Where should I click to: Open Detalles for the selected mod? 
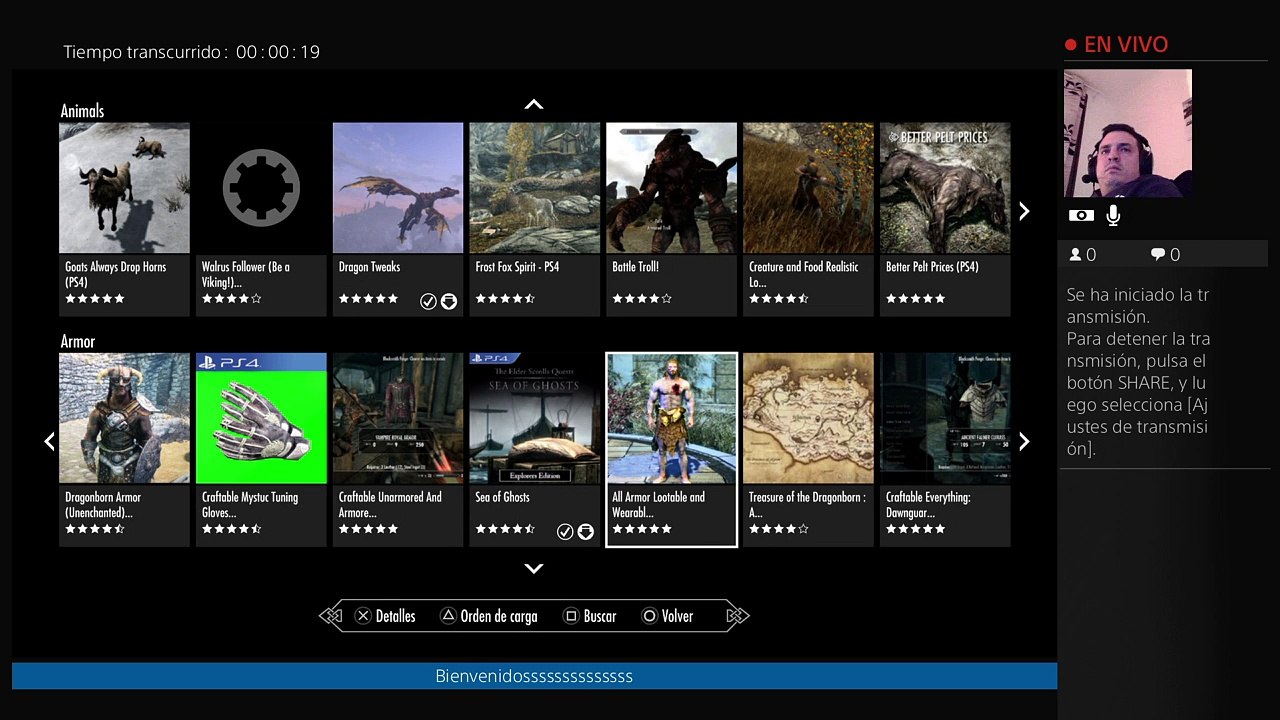(x=396, y=616)
